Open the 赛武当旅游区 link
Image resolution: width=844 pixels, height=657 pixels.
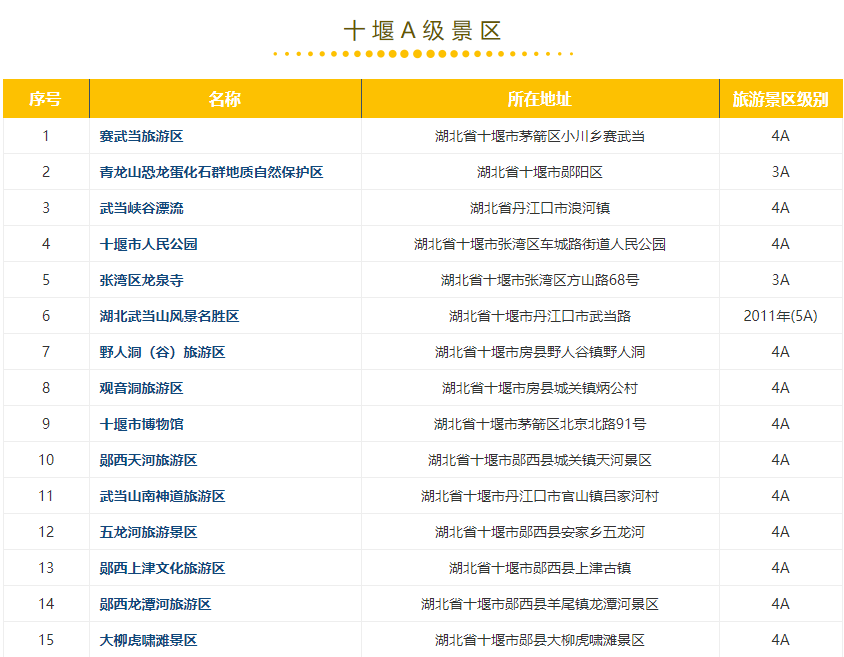click(141, 136)
